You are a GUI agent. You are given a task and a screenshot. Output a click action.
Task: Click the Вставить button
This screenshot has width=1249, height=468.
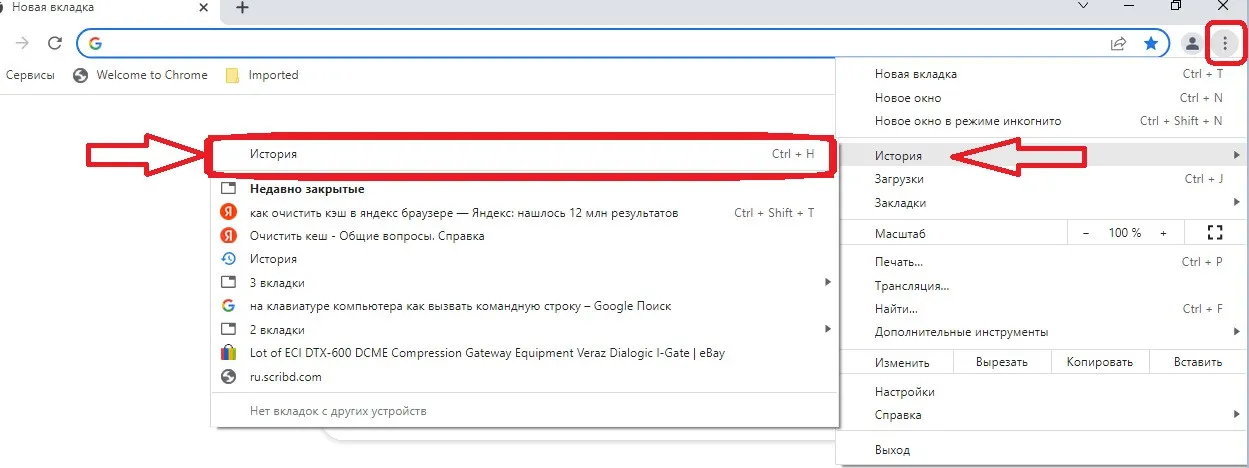click(1198, 363)
